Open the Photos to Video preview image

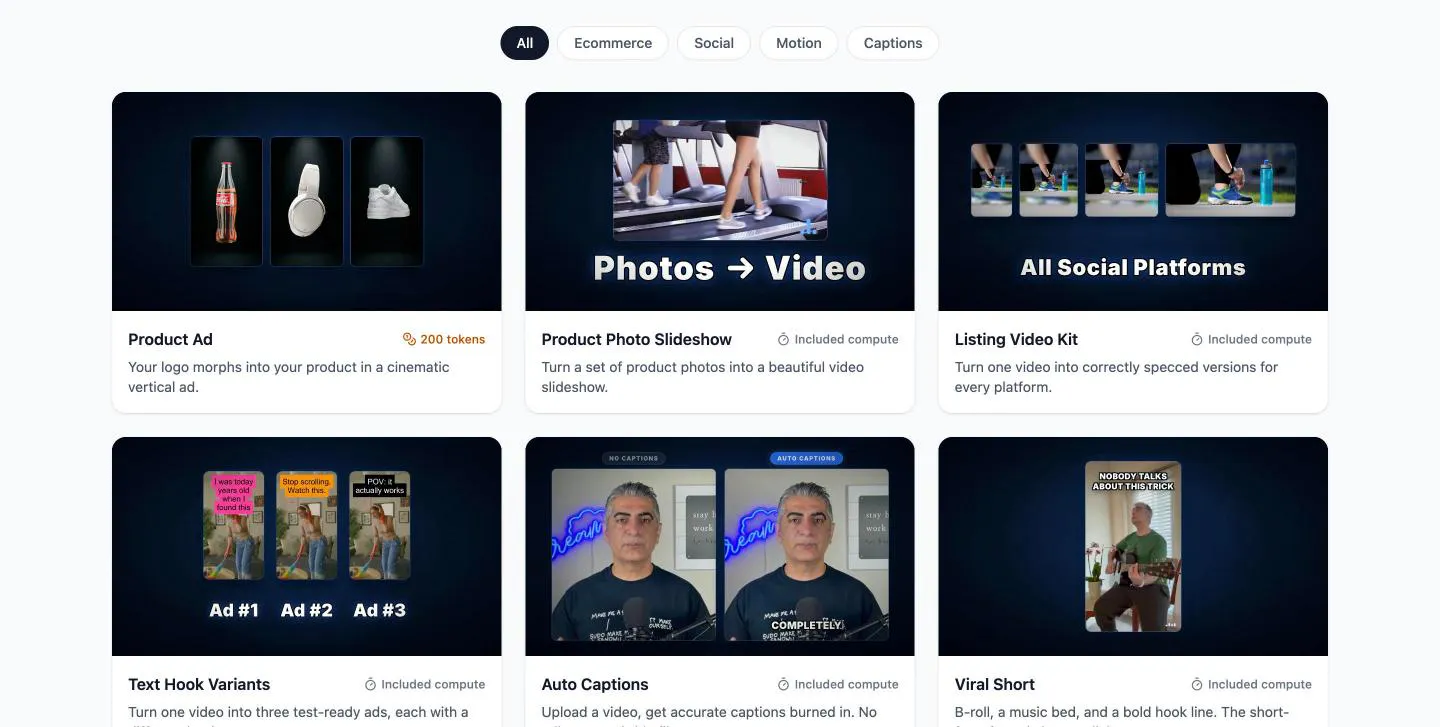pyautogui.click(x=720, y=202)
